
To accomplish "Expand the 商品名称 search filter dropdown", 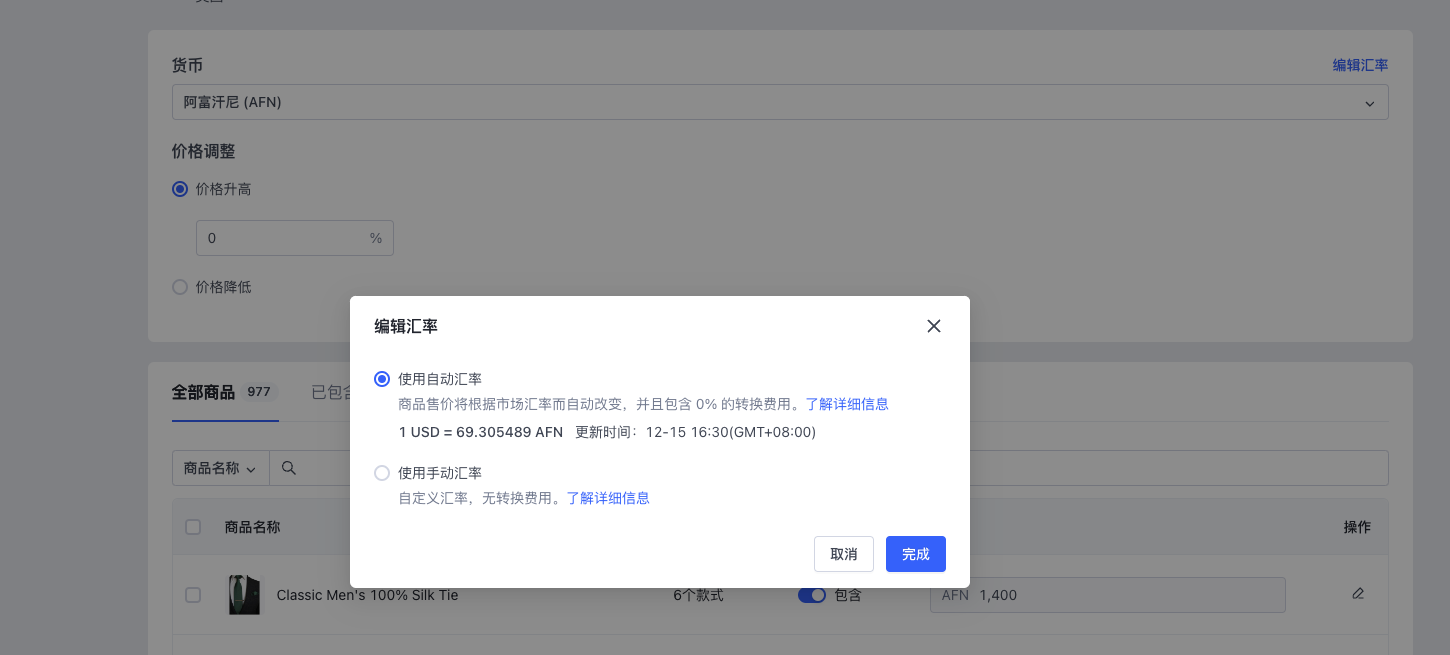I will (220, 468).
